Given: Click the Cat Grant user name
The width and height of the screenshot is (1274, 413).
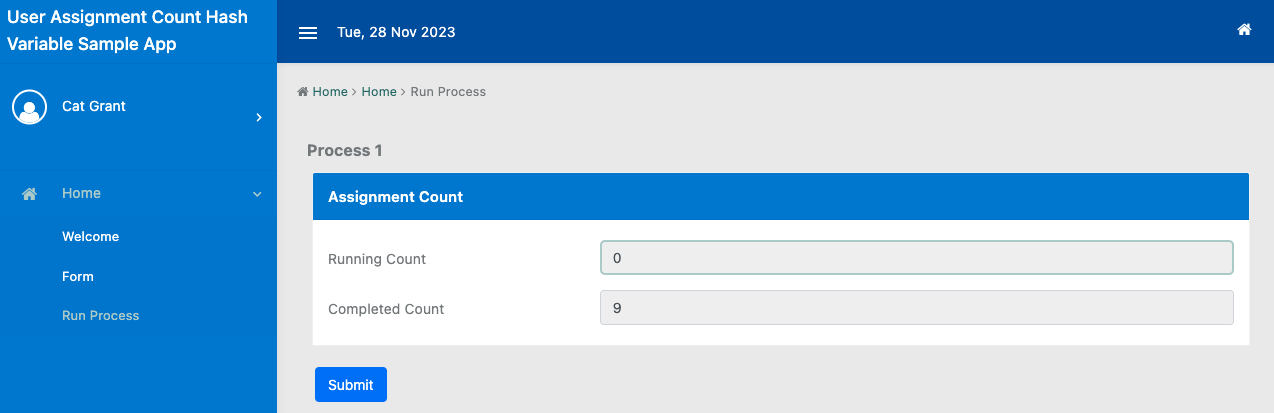Looking at the screenshot, I should [94, 106].
